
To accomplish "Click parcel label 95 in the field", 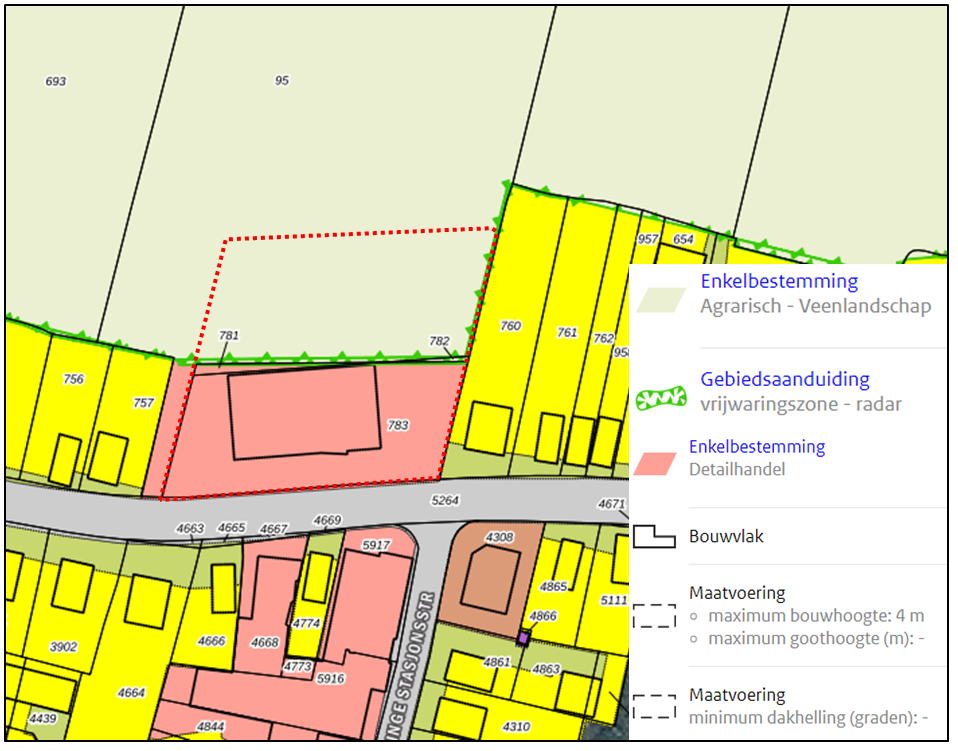I will pos(282,80).
